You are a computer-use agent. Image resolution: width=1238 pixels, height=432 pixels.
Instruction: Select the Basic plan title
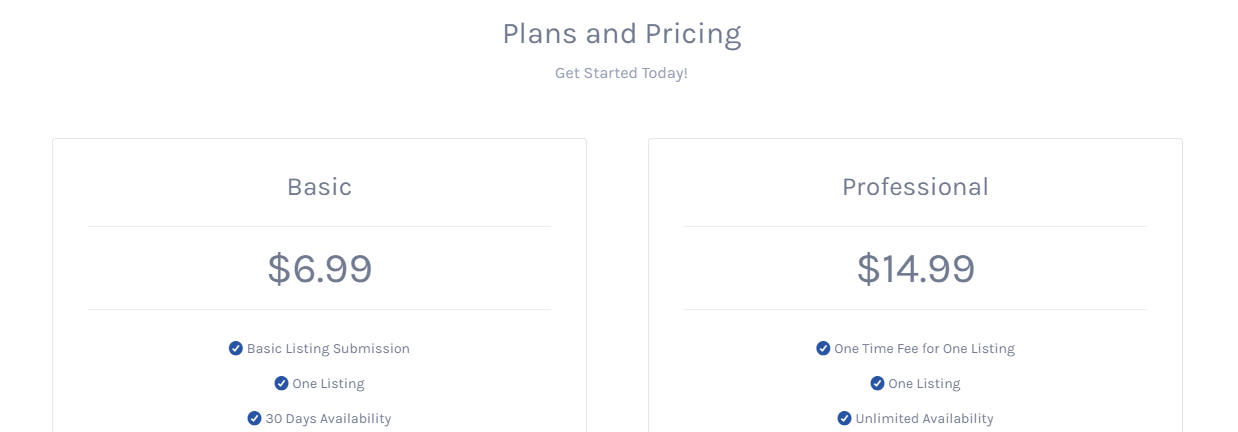click(319, 187)
